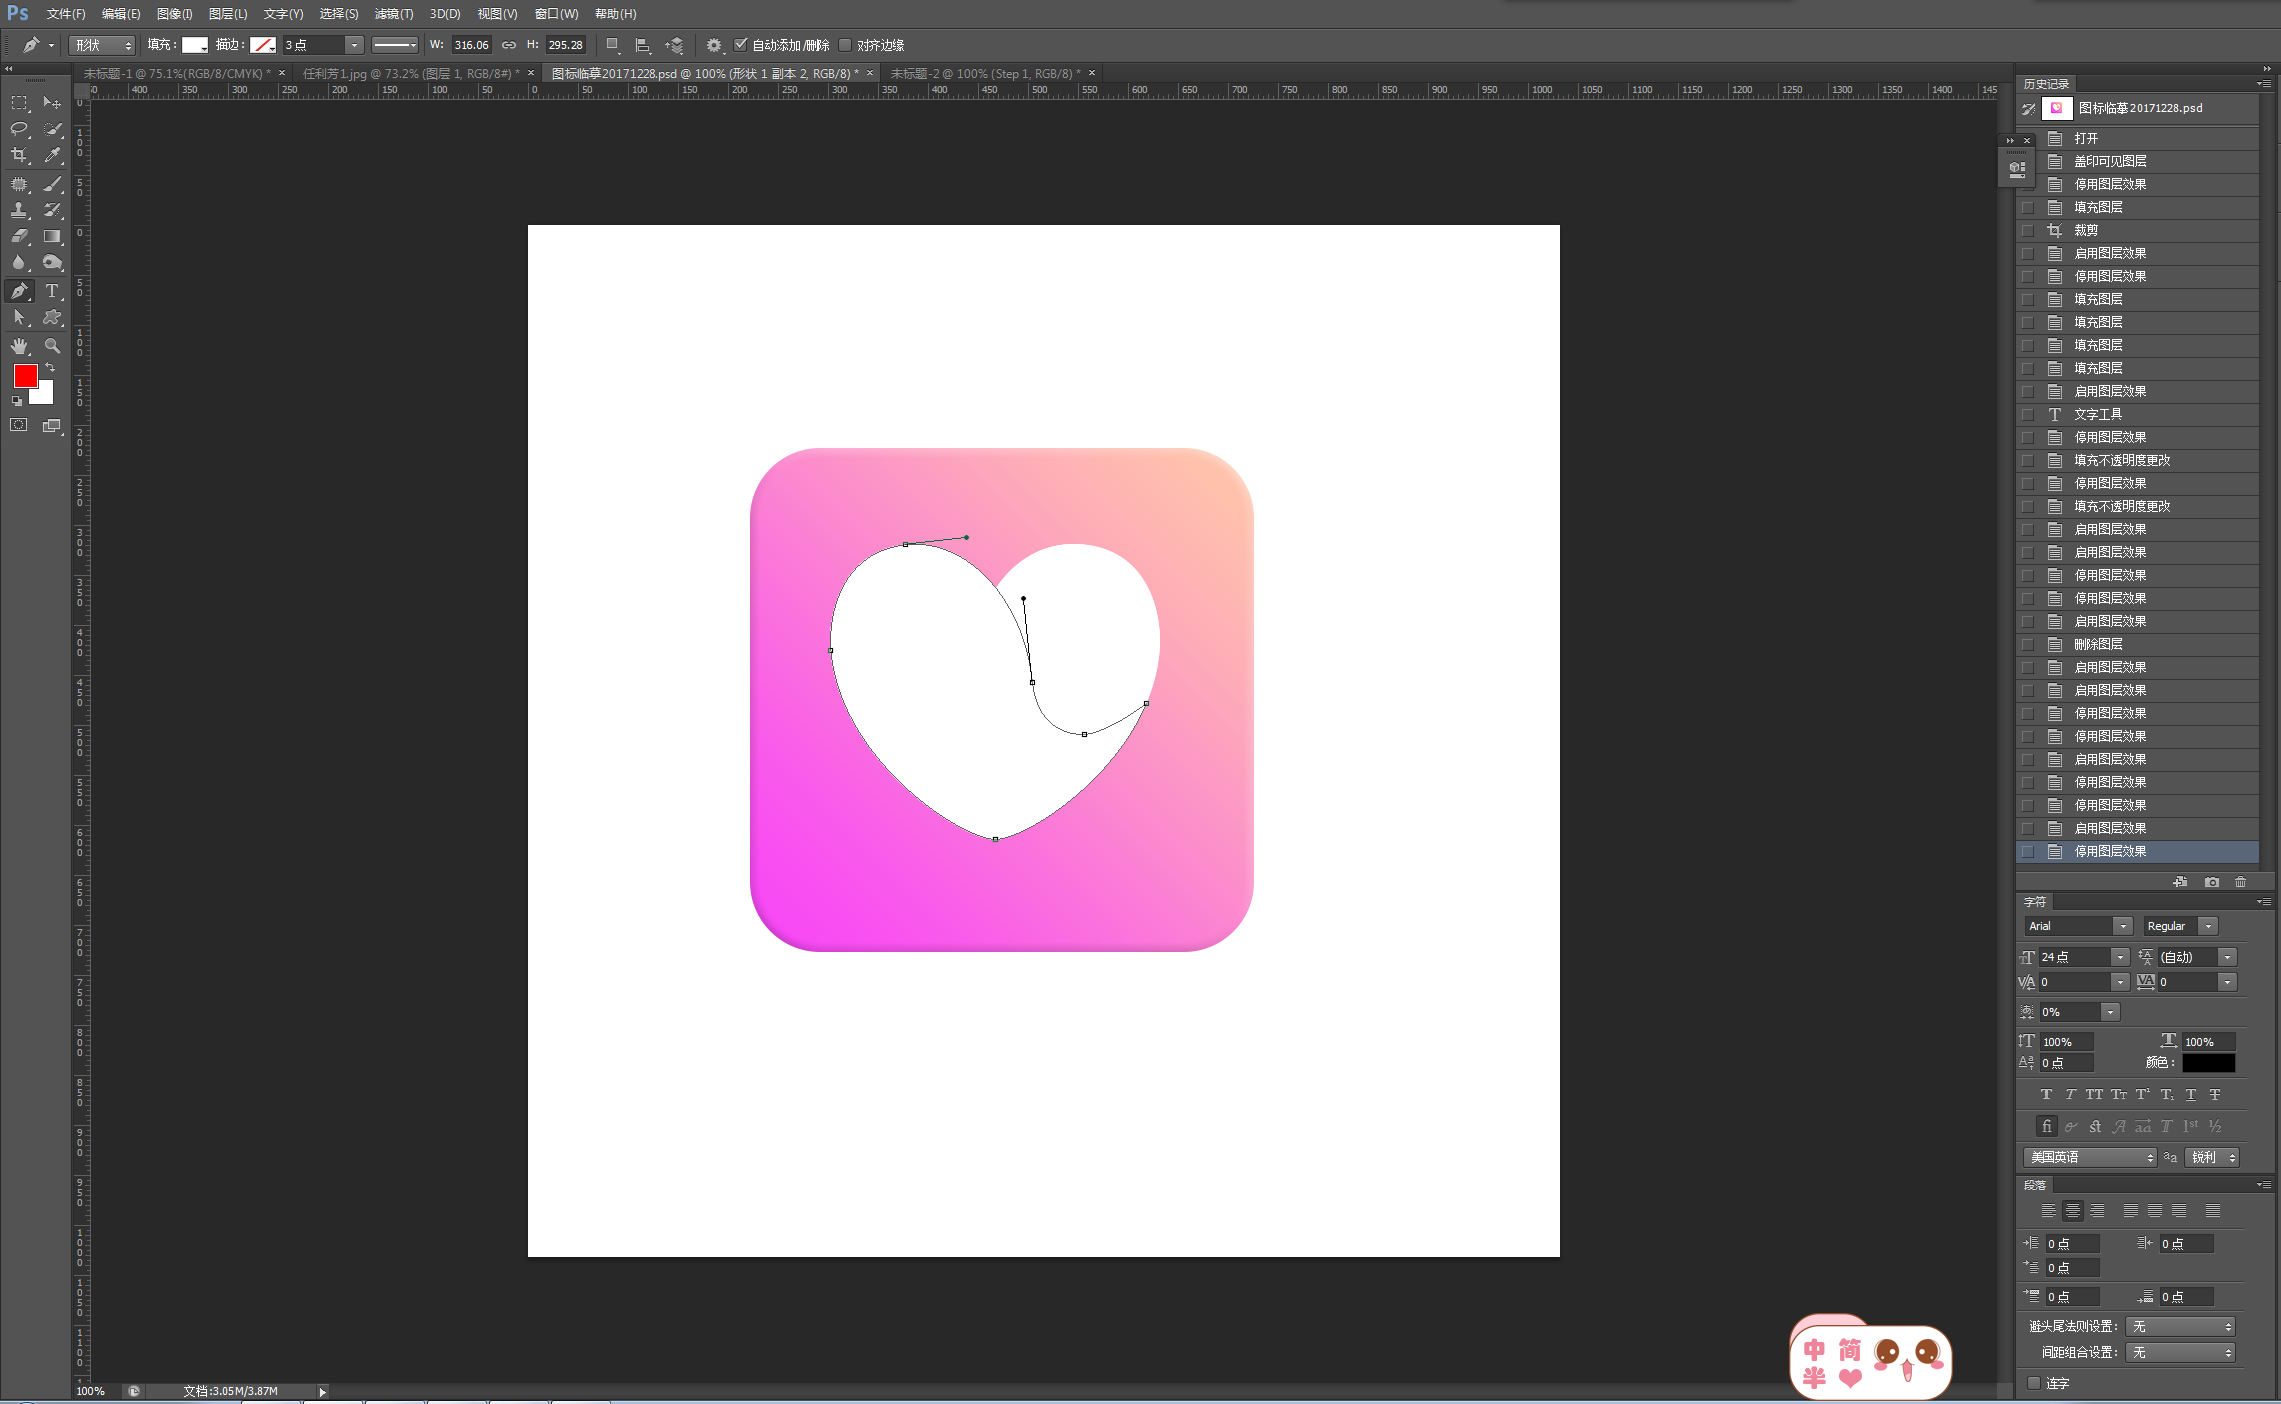Click the link width and height icon
The image size is (2281, 1404).
tap(509, 45)
